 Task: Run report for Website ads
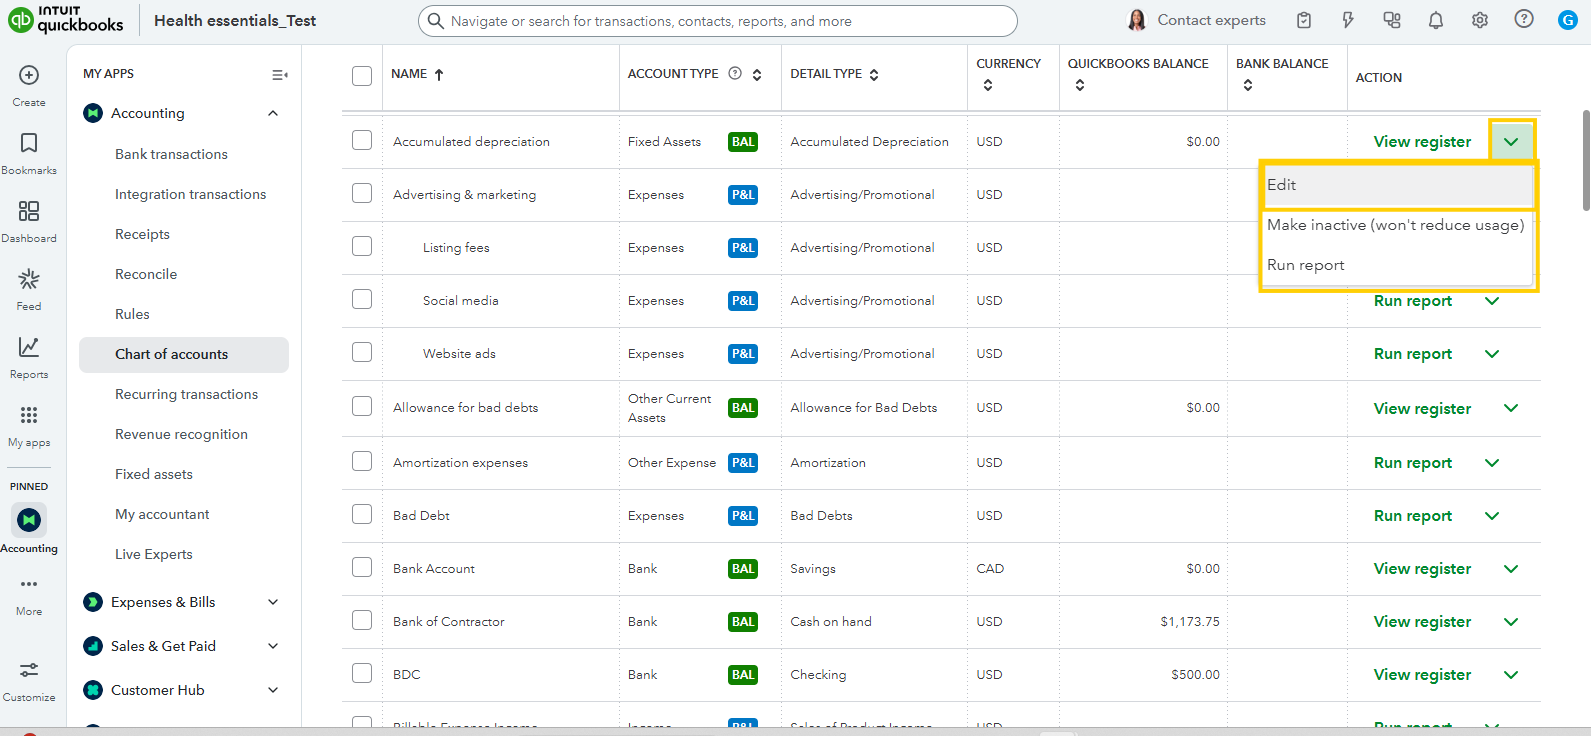tap(1413, 354)
